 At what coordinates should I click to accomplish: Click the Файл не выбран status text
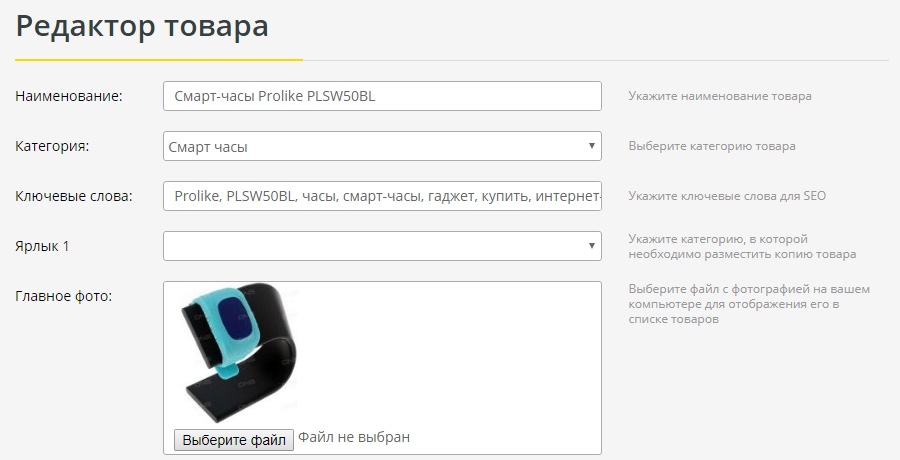[354, 438]
